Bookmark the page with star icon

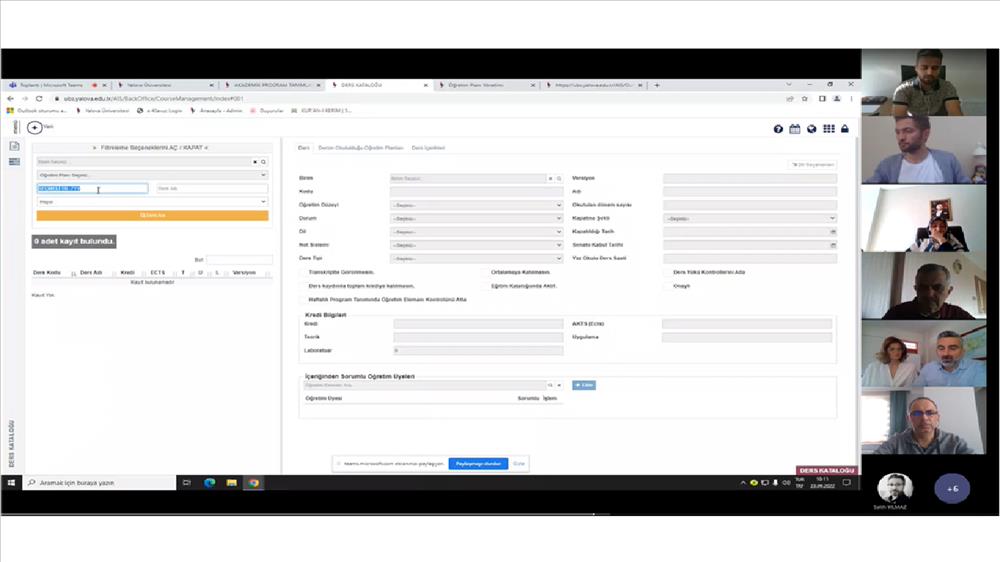coord(805,98)
